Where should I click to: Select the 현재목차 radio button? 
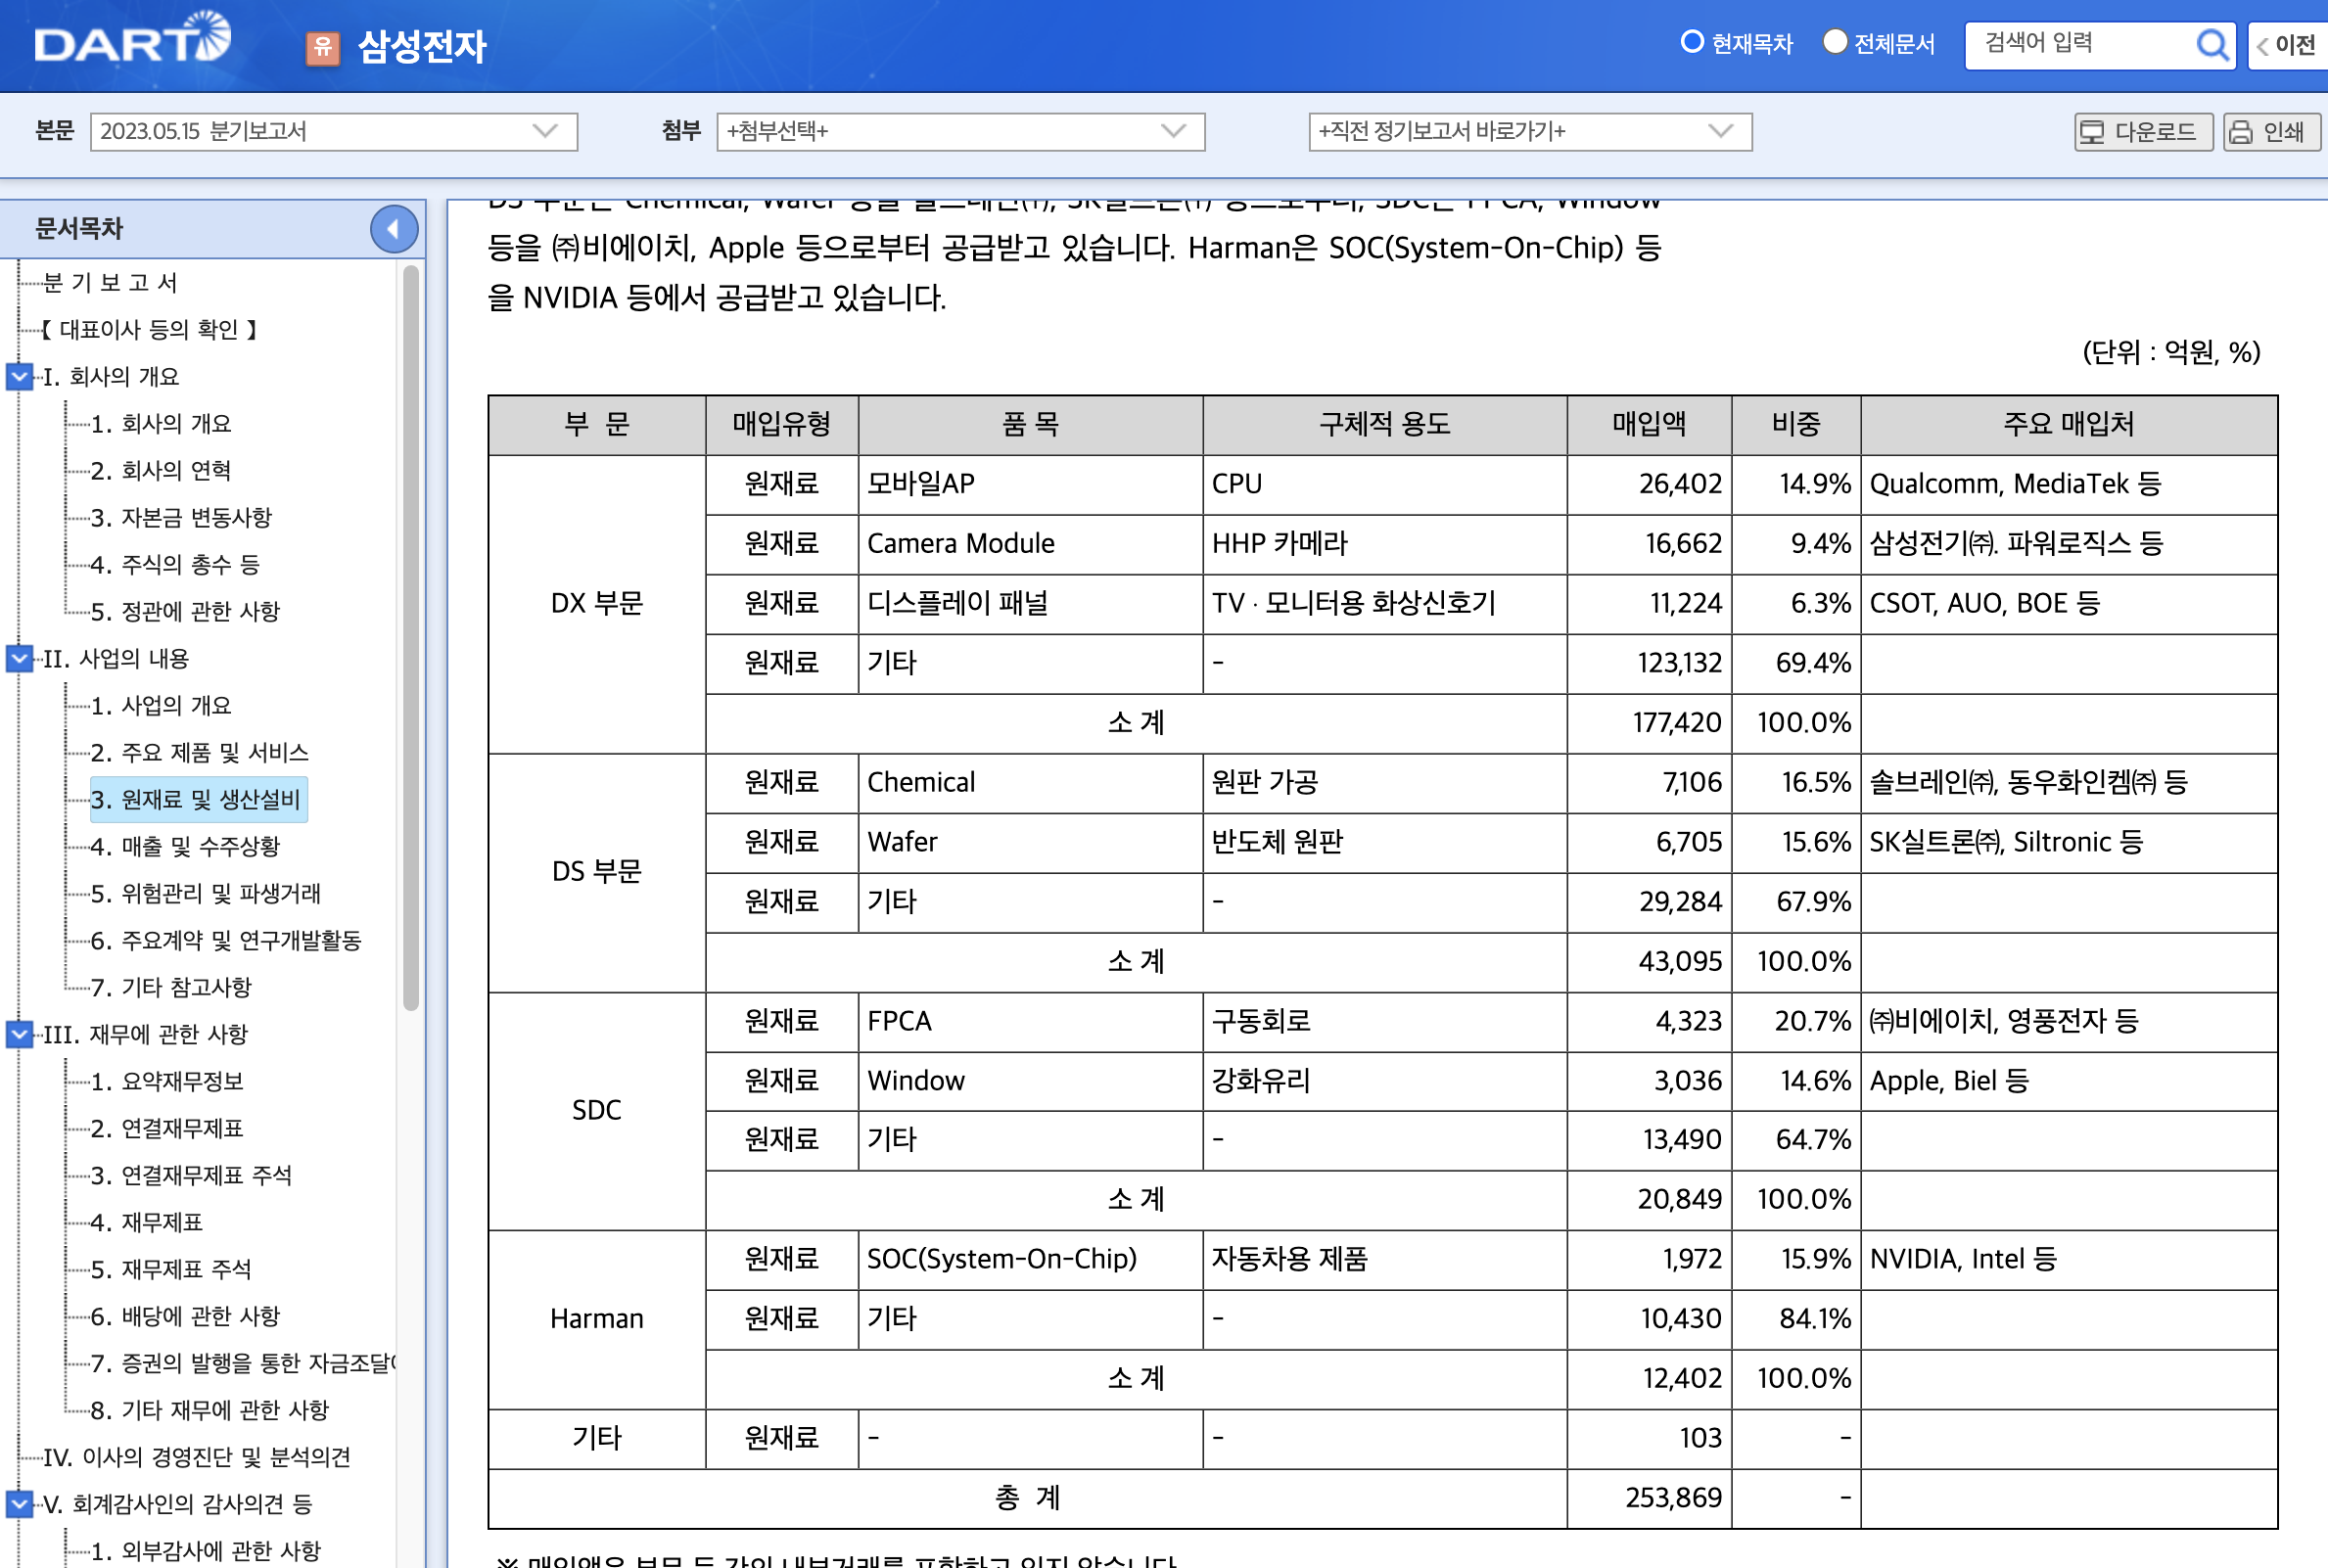1692,42
